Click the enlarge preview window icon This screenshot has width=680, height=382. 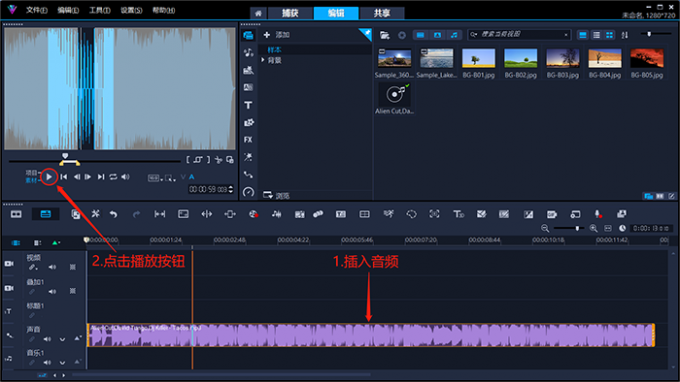230,160
